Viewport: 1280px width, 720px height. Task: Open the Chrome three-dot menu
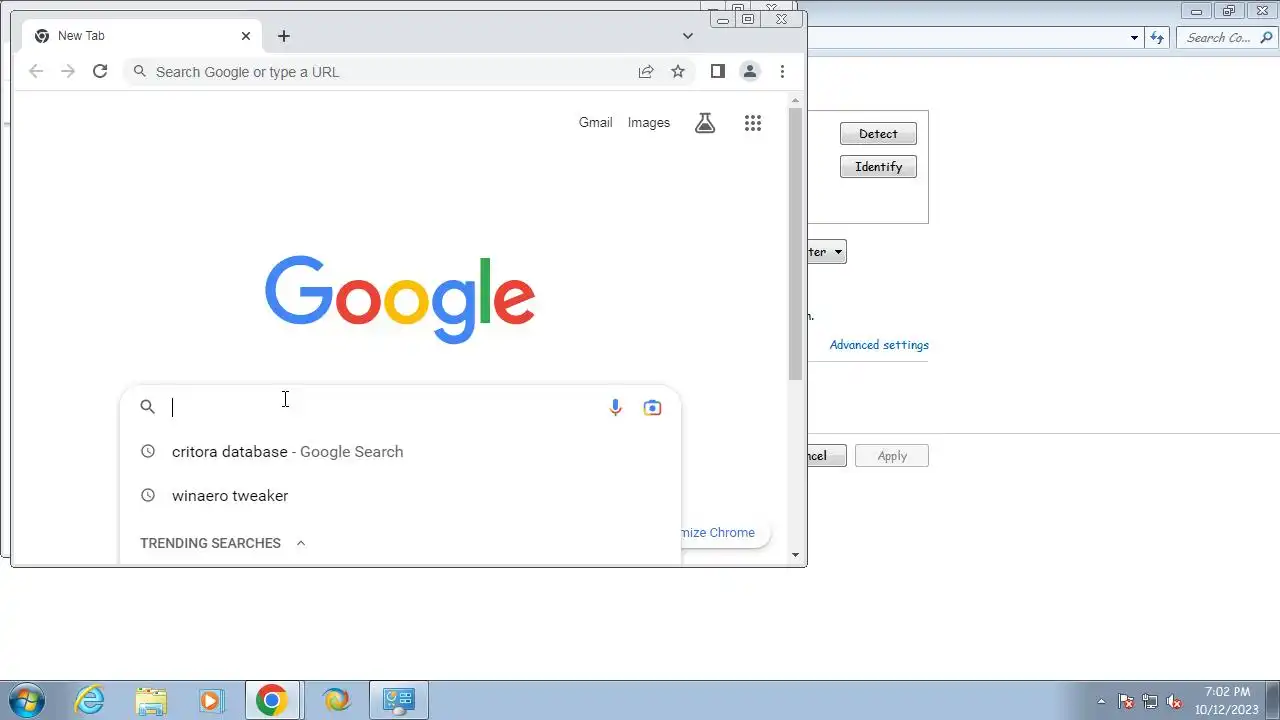point(782,71)
